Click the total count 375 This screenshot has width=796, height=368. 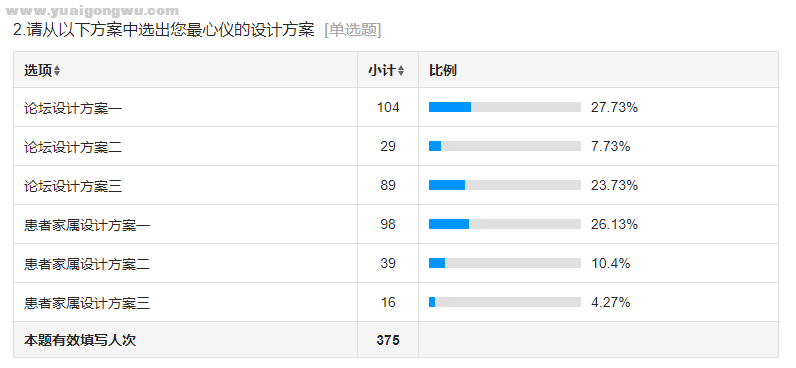click(x=388, y=340)
